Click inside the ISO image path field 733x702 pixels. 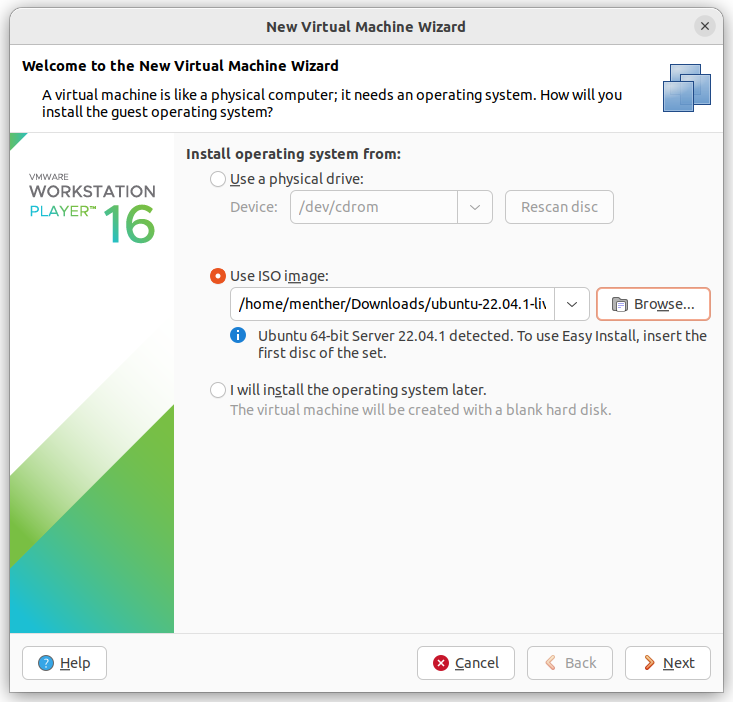point(393,304)
